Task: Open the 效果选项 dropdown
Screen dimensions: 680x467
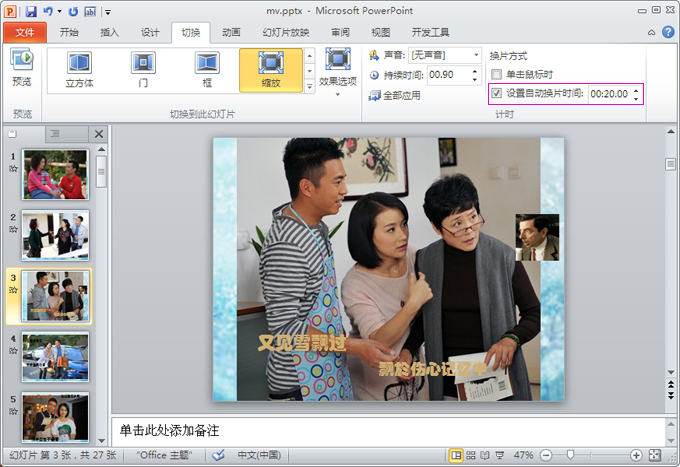Action: tap(338, 72)
